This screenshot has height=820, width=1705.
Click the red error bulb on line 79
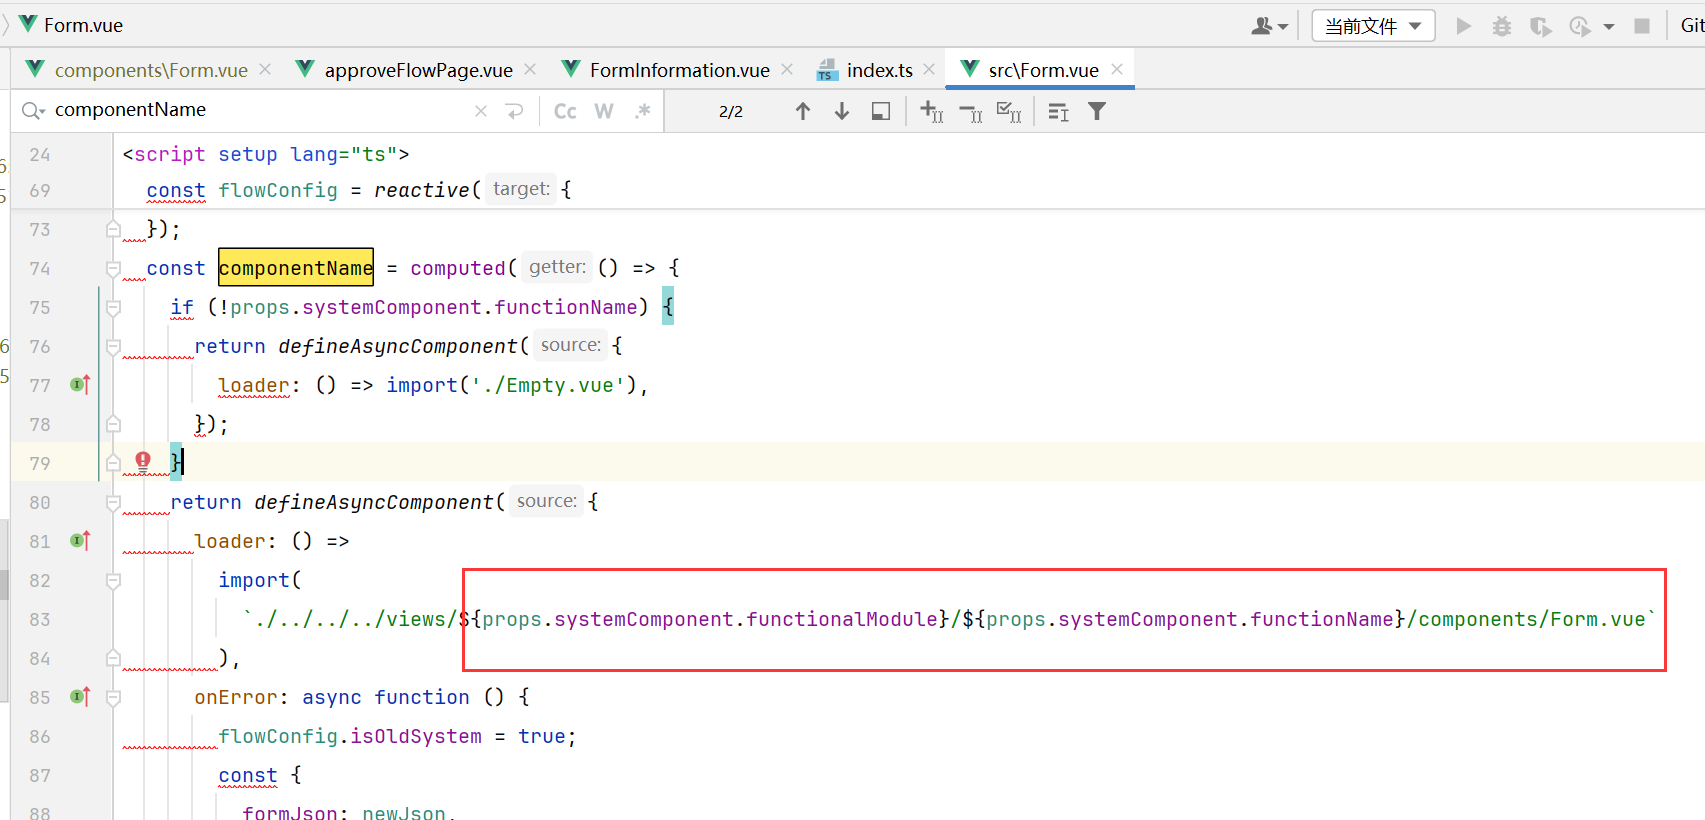[143, 461]
